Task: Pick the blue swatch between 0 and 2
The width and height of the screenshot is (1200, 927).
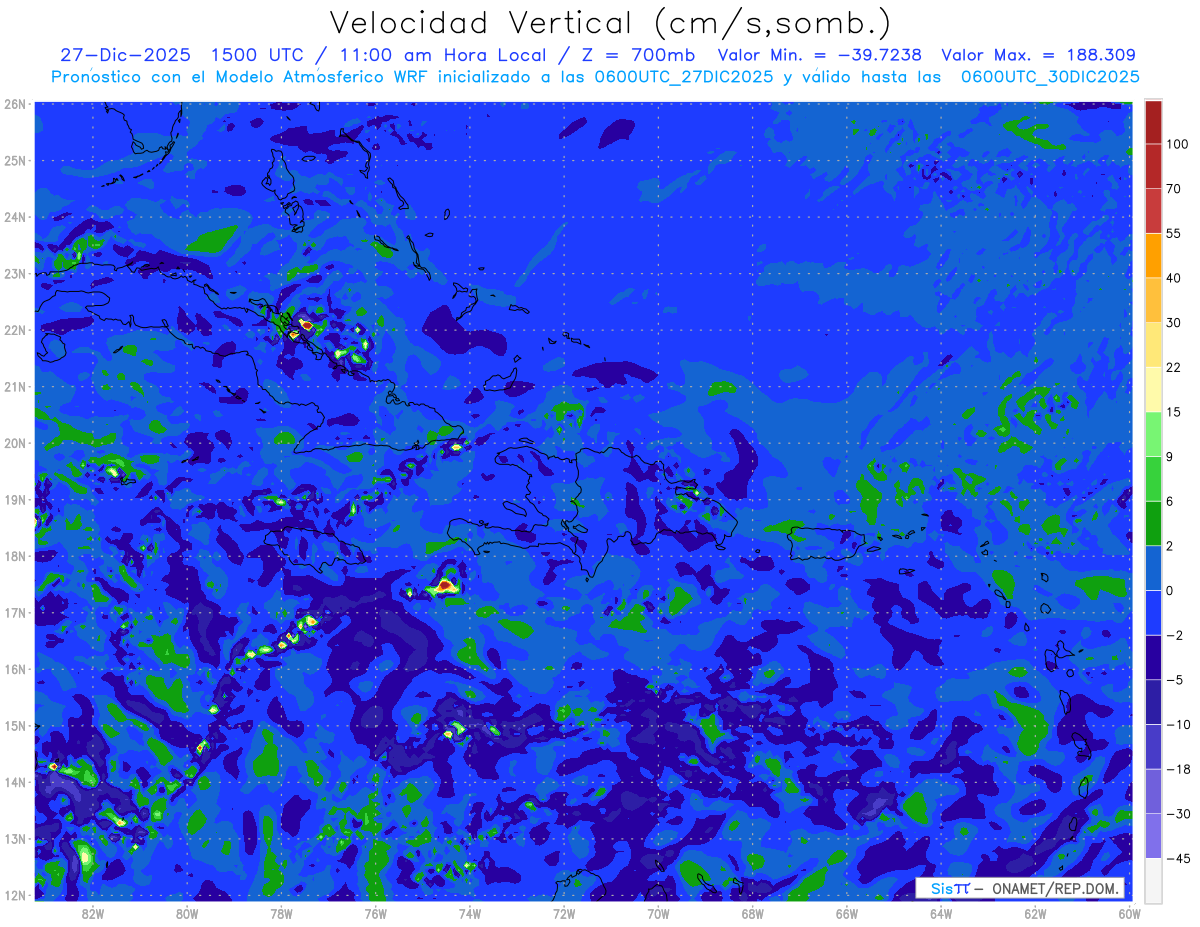Action: (x=1153, y=568)
